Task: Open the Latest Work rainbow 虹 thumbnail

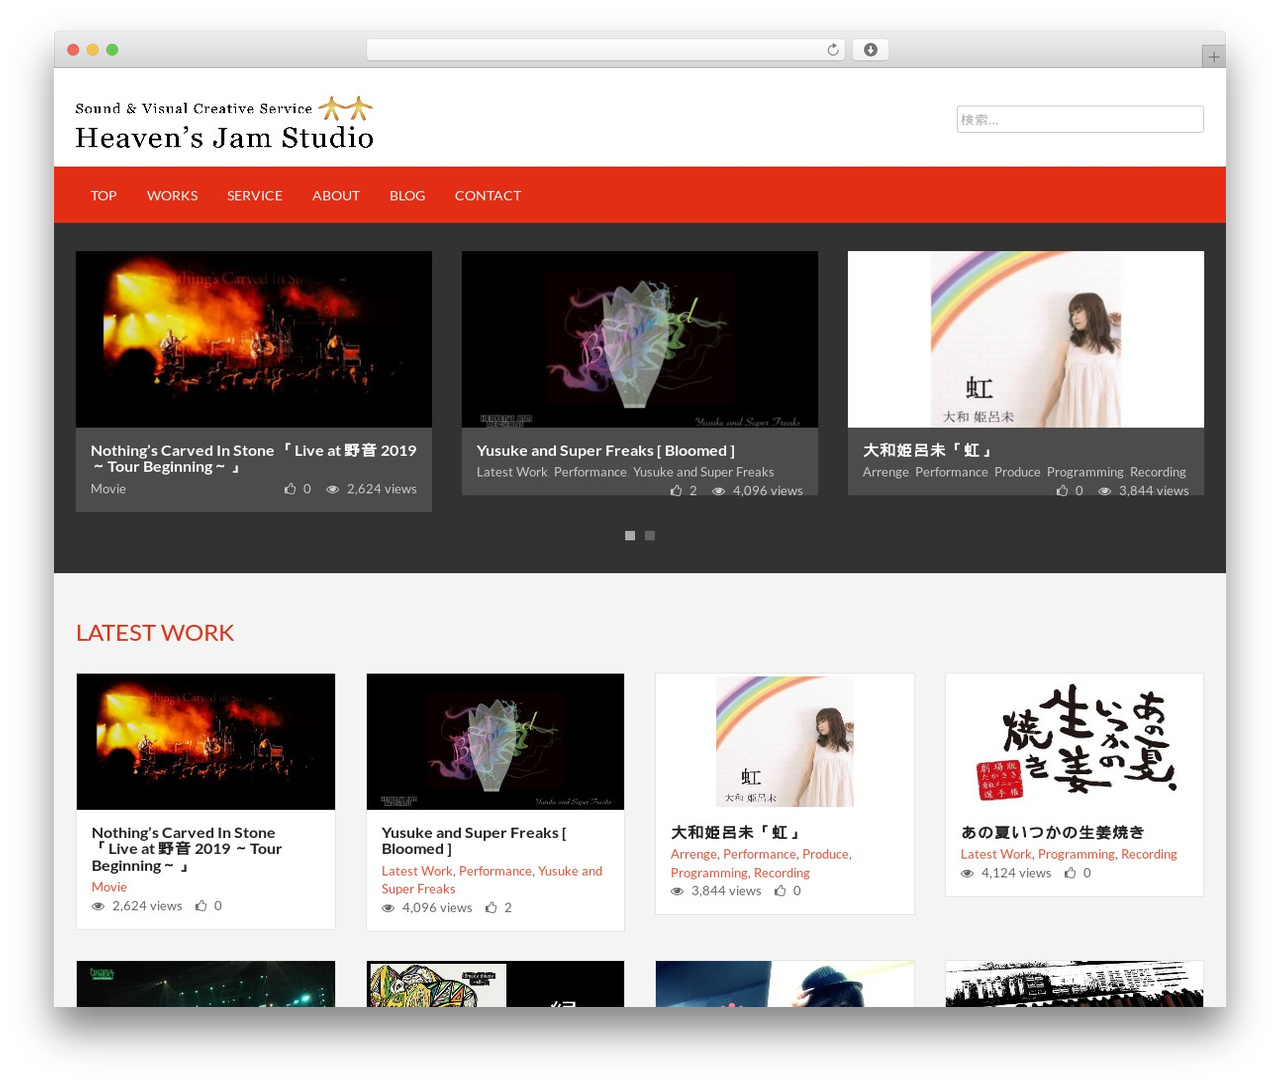Action: coord(785,741)
